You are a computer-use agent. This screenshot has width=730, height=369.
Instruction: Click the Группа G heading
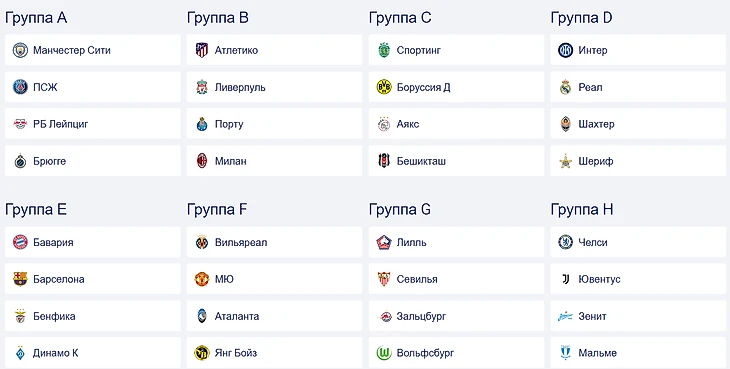point(400,210)
